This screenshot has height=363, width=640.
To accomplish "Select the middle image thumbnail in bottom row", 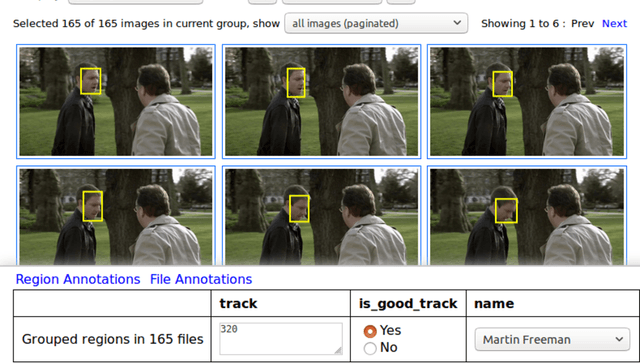I will pyautogui.click(x=322, y=216).
